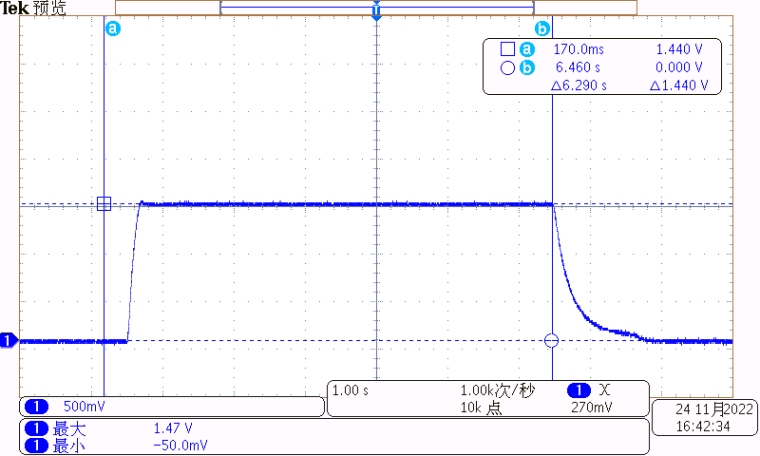Screen dimensions: 760x456
Task: Click the 1.00 s timebase readout
Action: coord(351,390)
